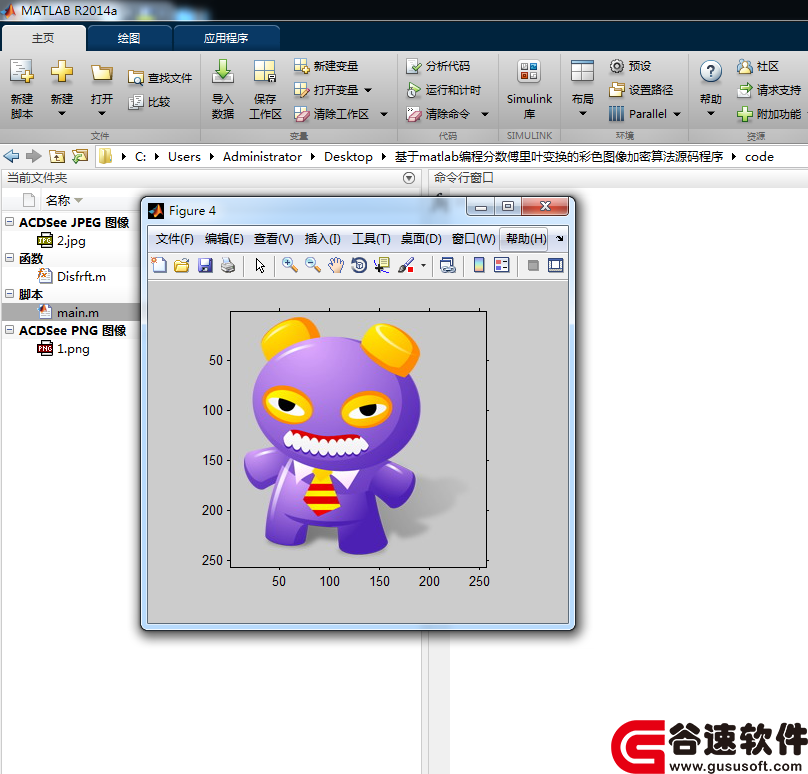Open 查看(V) menu in Figure 4
Image resolution: width=808 pixels, height=774 pixels.
click(274, 239)
